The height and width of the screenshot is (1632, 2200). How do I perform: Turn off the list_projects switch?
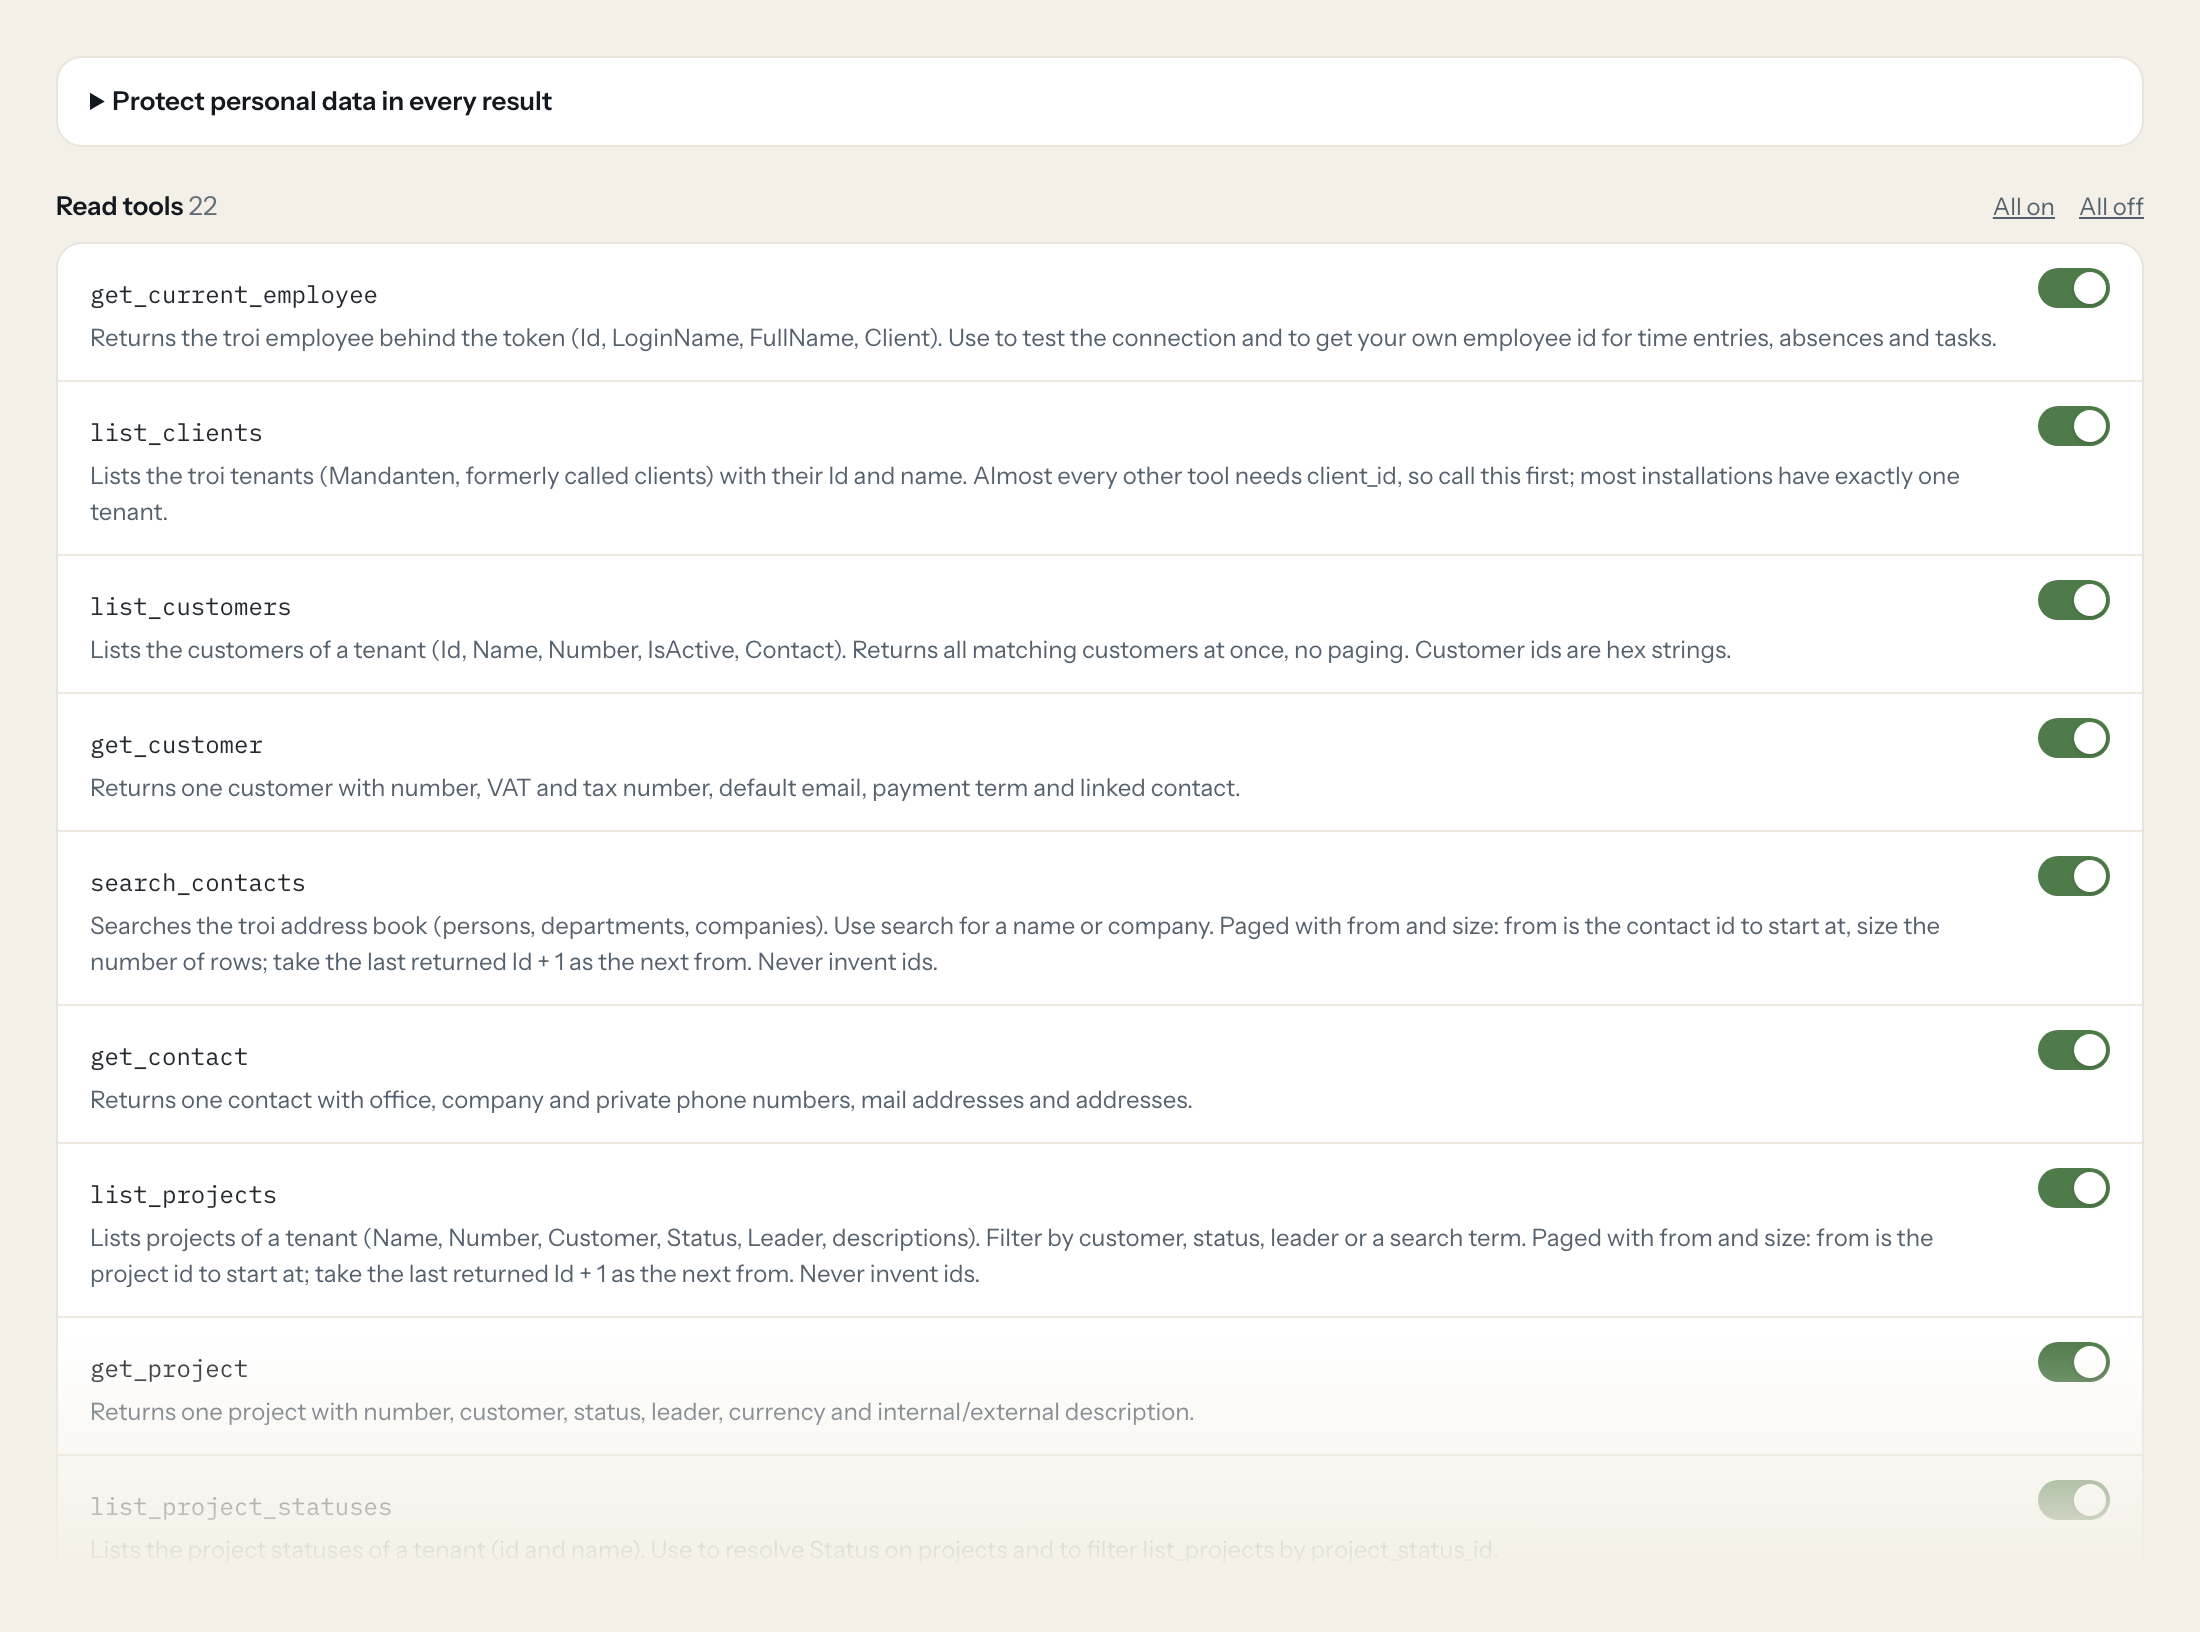point(2073,1188)
